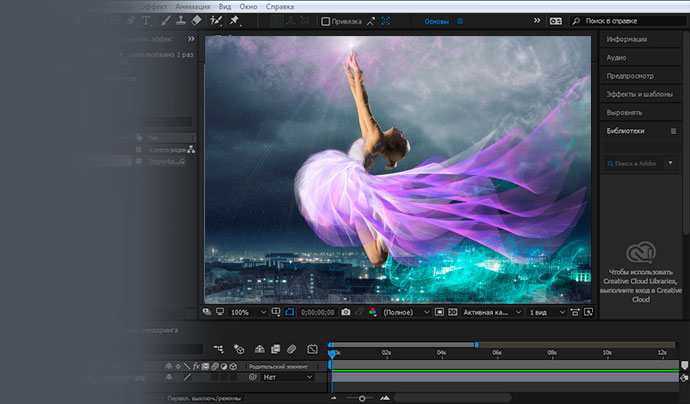Click the Поиск в справке search field
Image resolution: width=690 pixels, height=404 pixels.
click(x=628, y=21)
